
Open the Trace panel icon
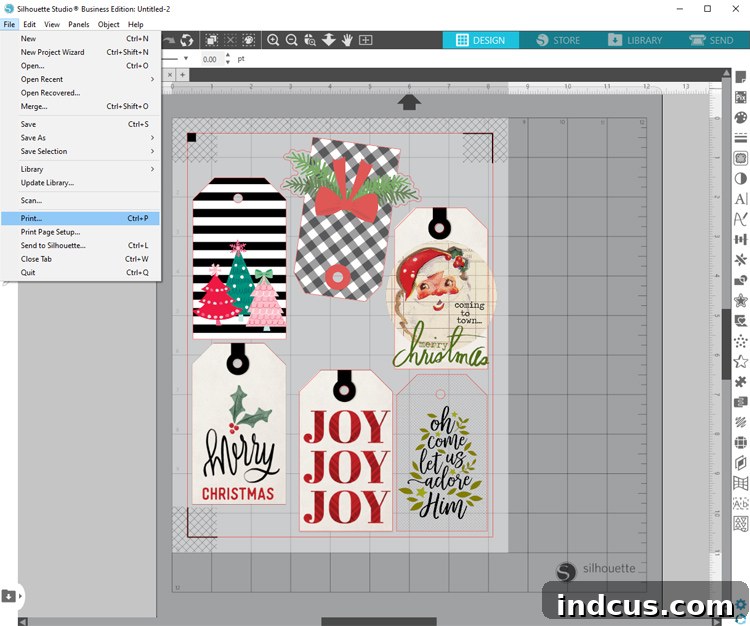tap(740, 158)
